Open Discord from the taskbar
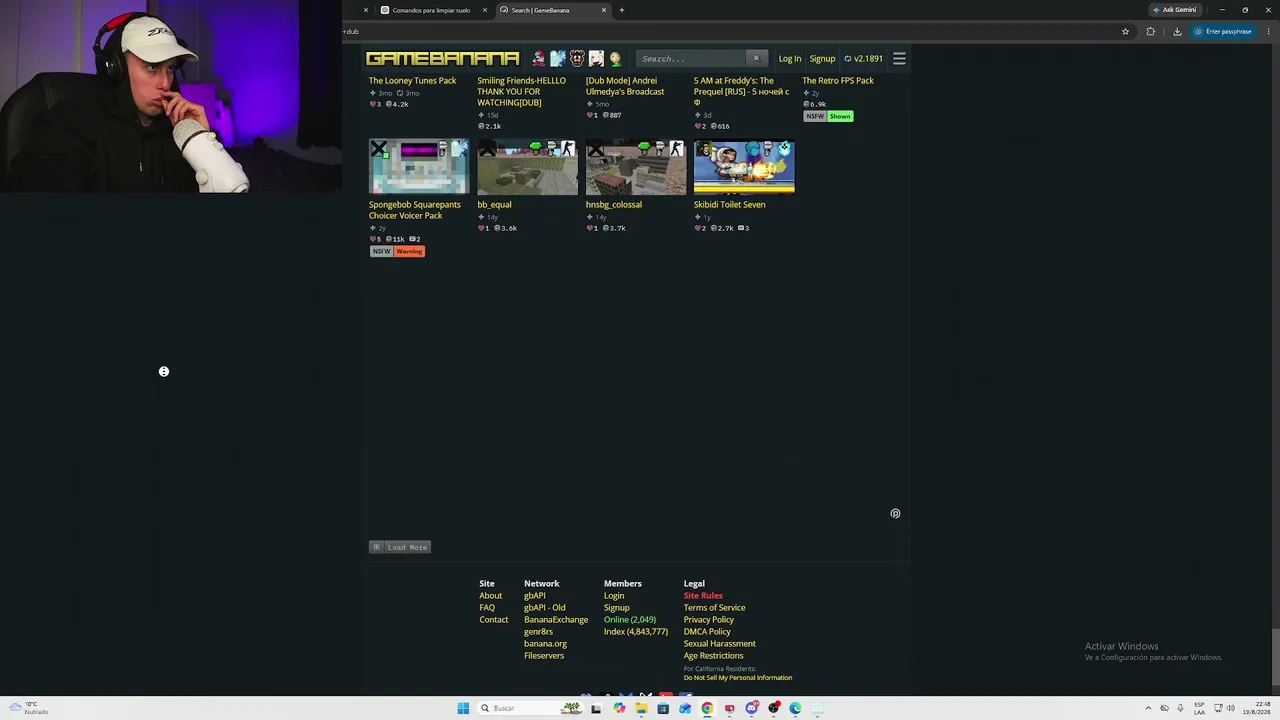The width and height of the screenshot is (1280, 720). [751, 708]
